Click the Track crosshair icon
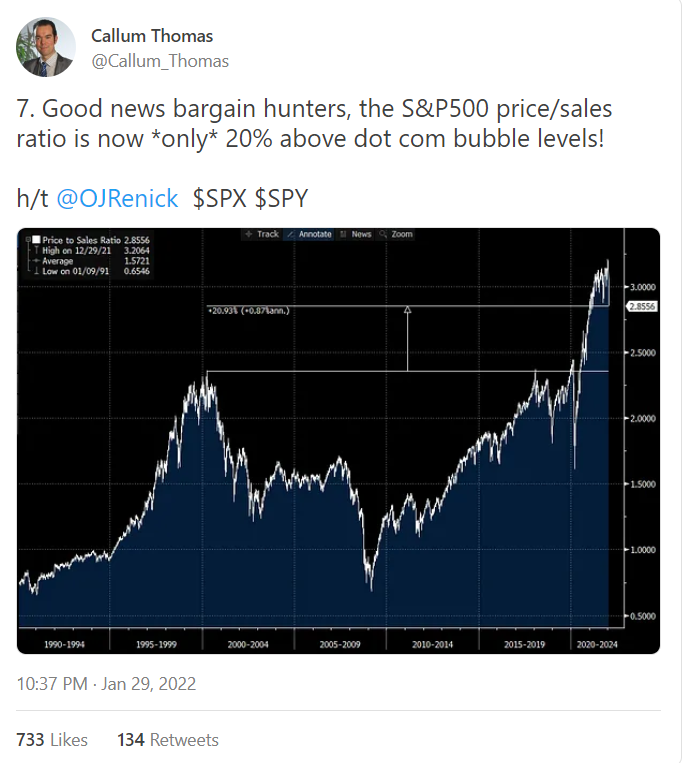The image size is (682, 763). (x=249, y=234)
